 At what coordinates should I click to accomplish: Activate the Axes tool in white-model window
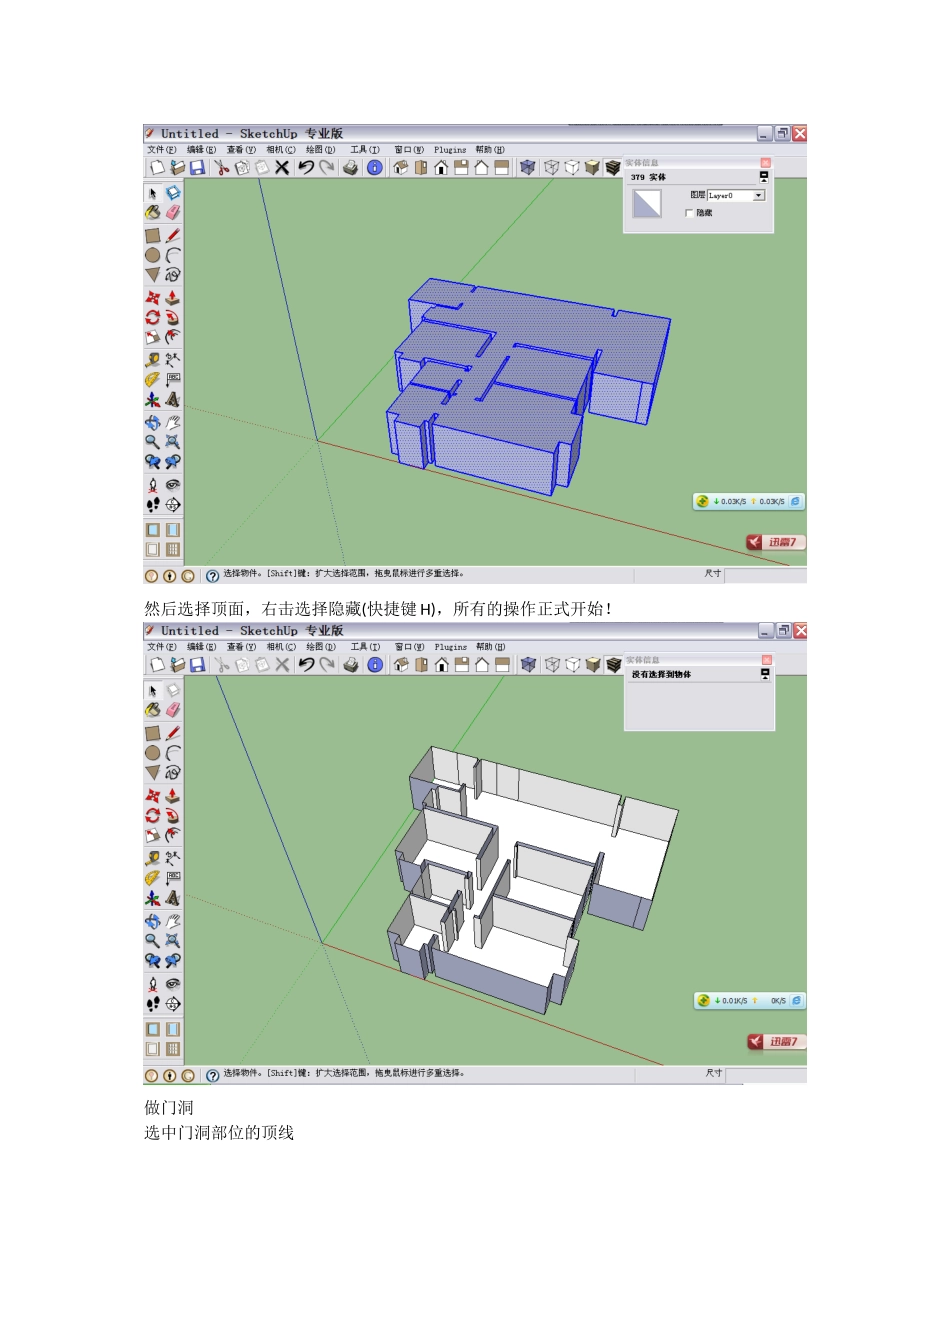coord(153,898)
